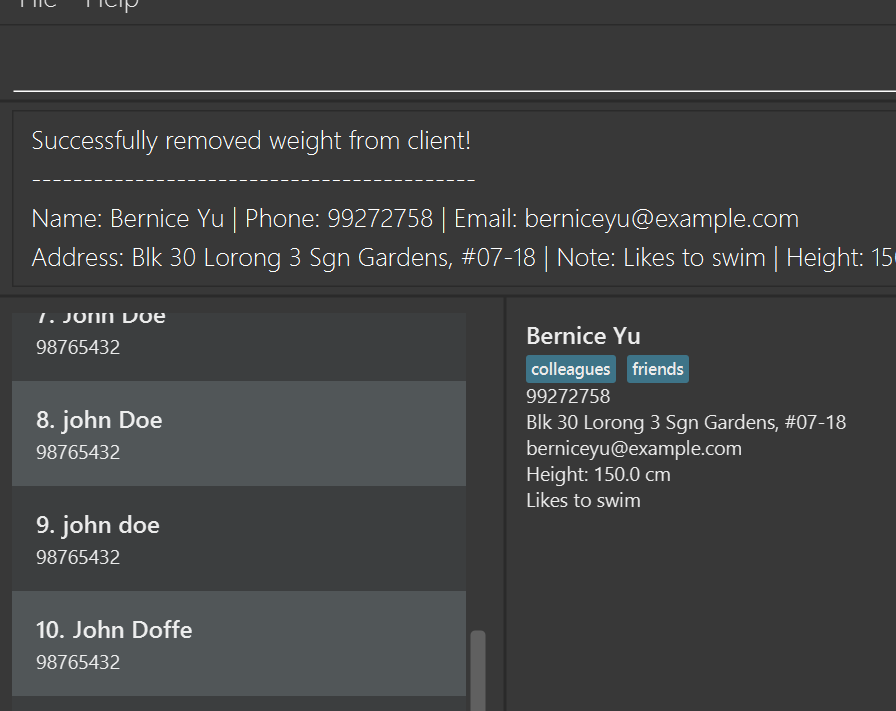Screen dimensions: 896x711
Task: Click the Height: 150.0 cm line
Action: coord(598,474)
